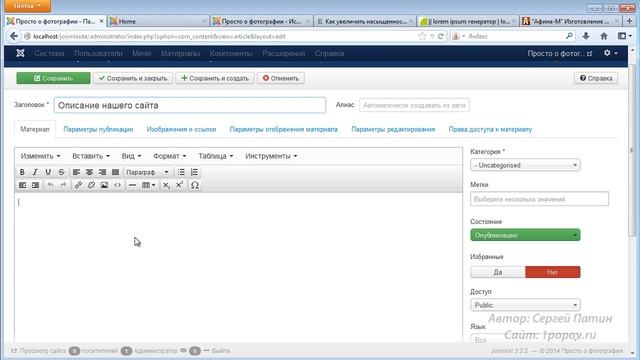
Task: Set Featured to Нет
Action: [x=553, y=272]
